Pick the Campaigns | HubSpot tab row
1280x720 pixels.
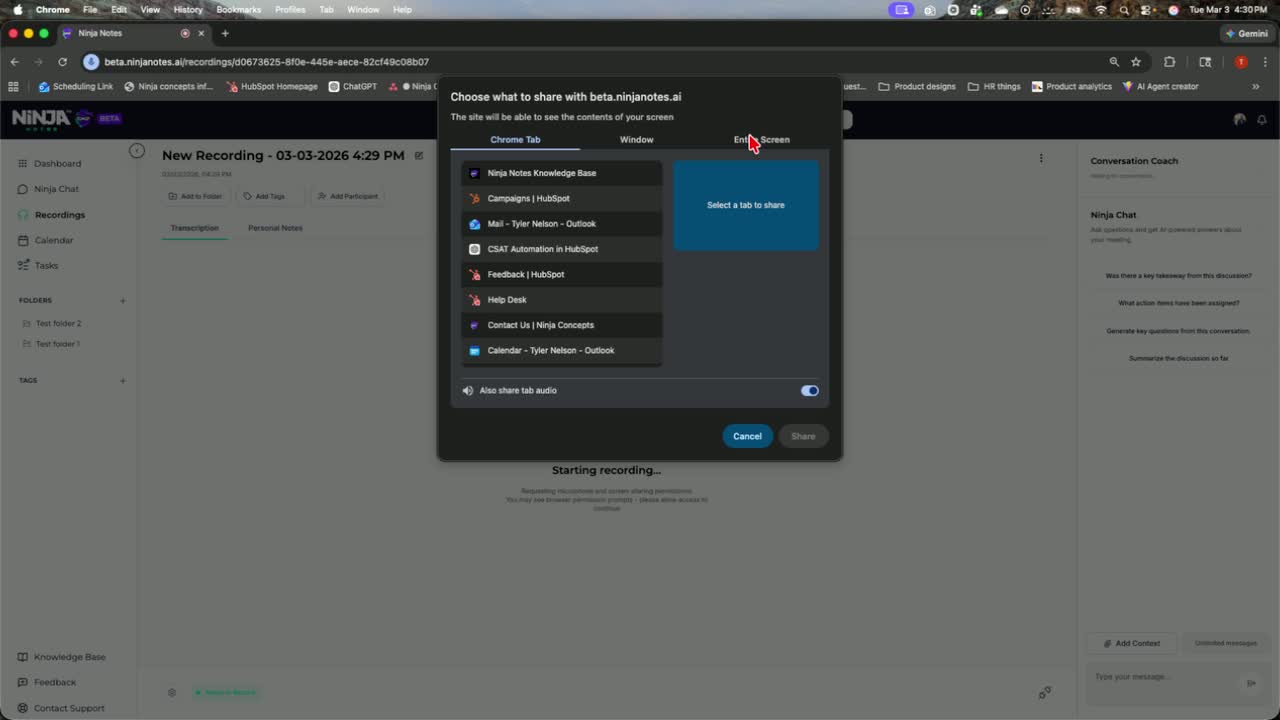point(561,199)
